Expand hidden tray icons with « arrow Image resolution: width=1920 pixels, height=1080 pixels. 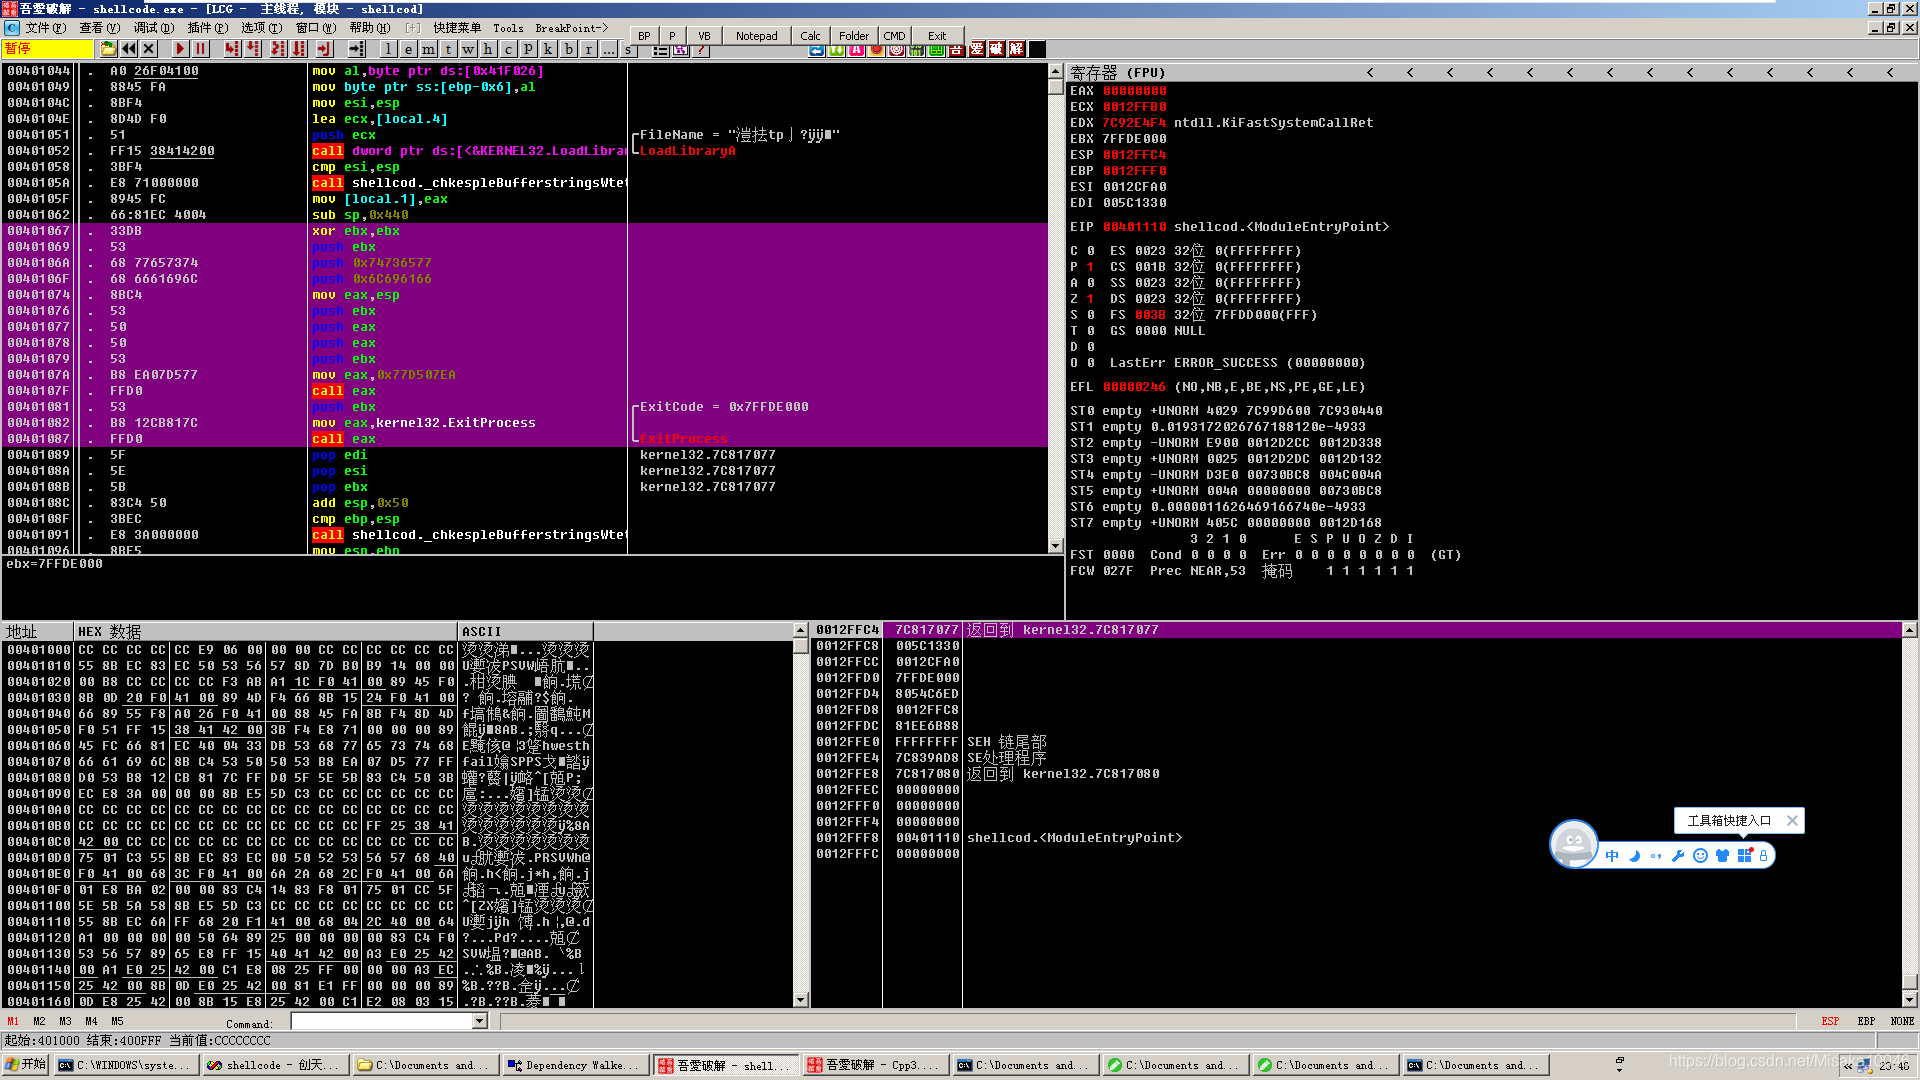point(1848,1066)
